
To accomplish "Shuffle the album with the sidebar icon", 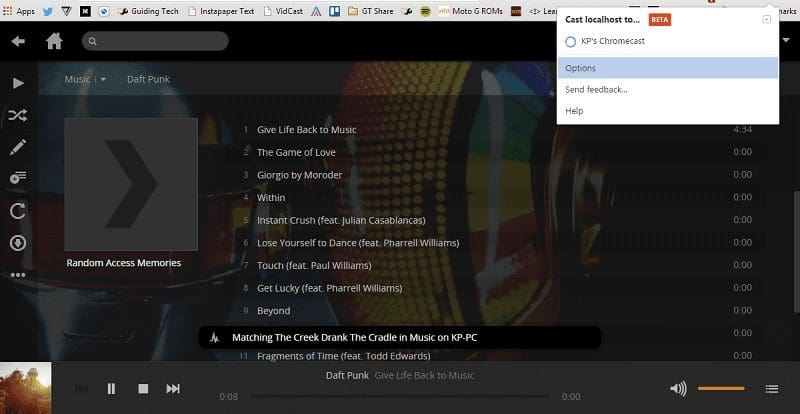I will pos(18,115).
